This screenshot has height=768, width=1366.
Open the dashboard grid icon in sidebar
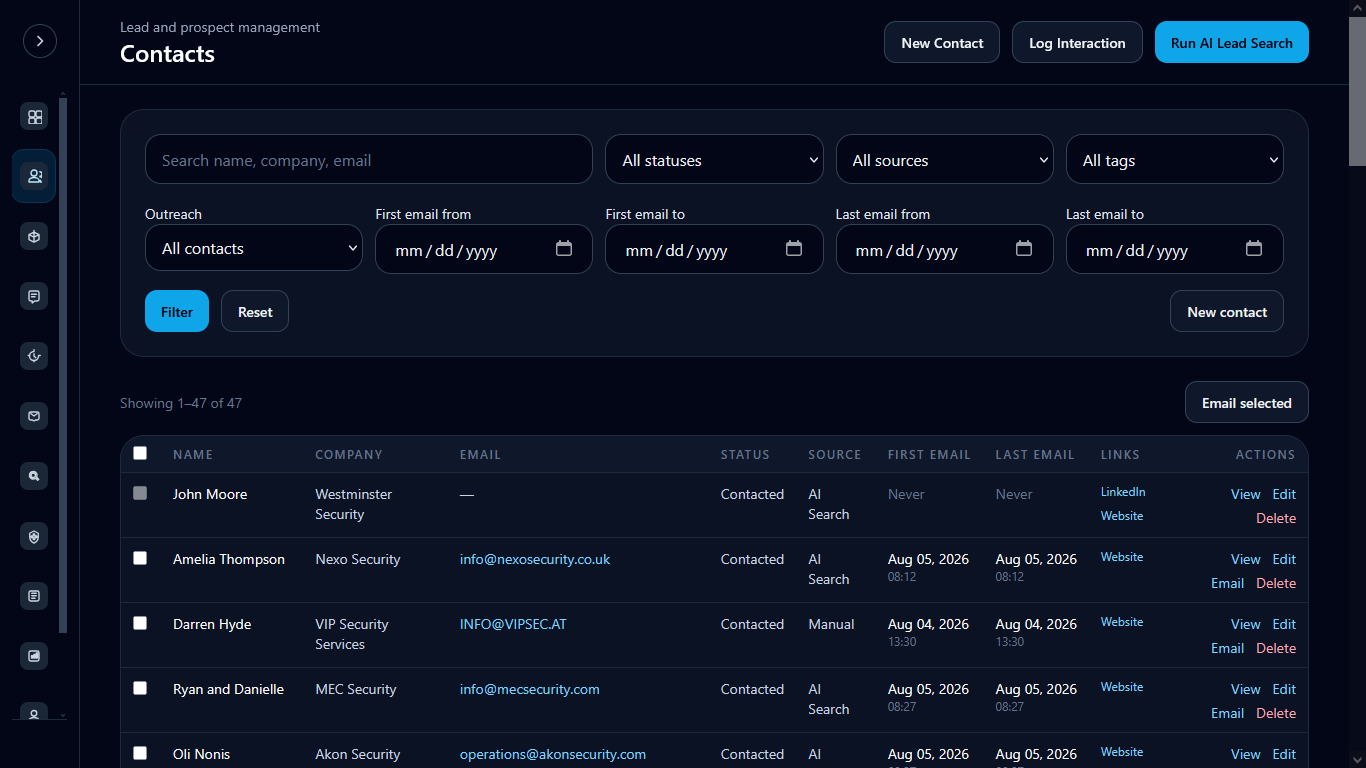point(35,117)
